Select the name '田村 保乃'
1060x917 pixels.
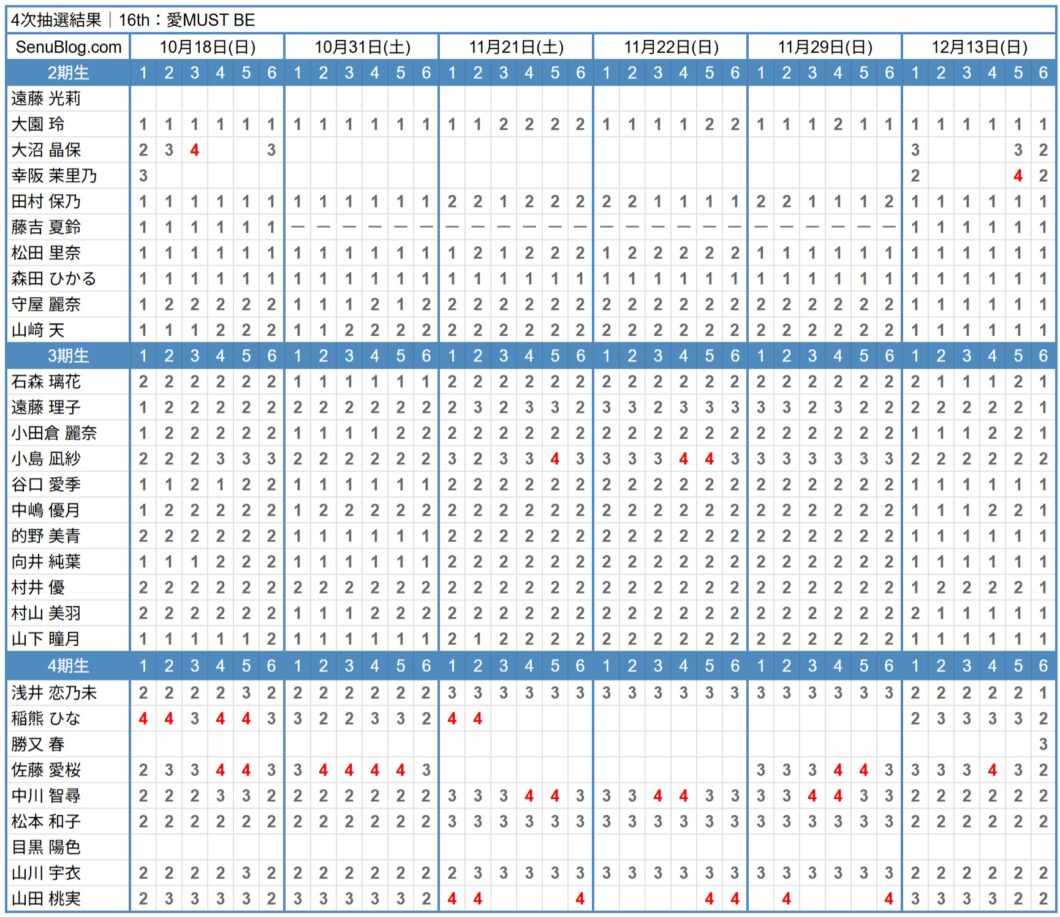click(x=46, y=202)
